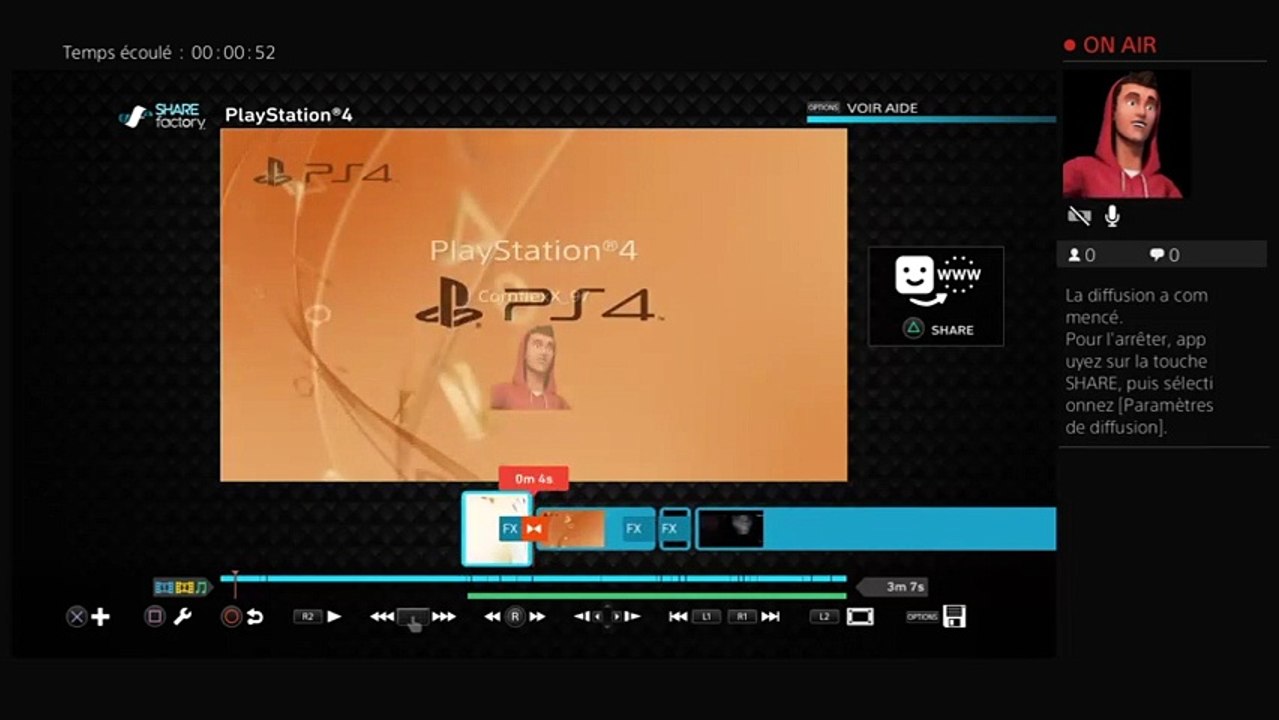Screen dimensions: 1279x720
Task: Click the triangle button icon next to SHARE
Action: click(x=913, y=329)
